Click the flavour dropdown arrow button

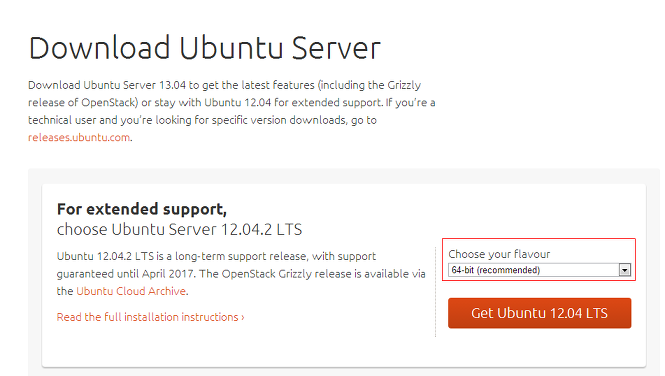[x=625, y=270]
